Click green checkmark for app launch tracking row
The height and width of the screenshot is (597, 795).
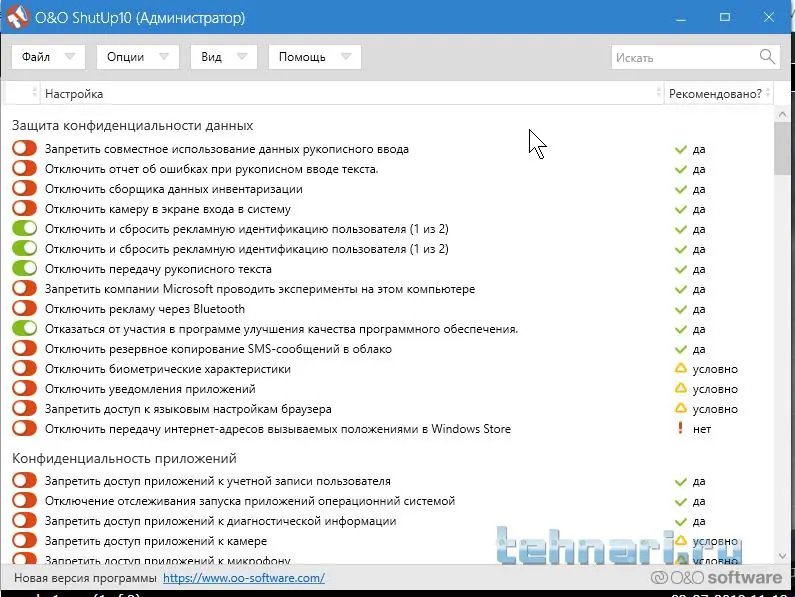point(680,502)
